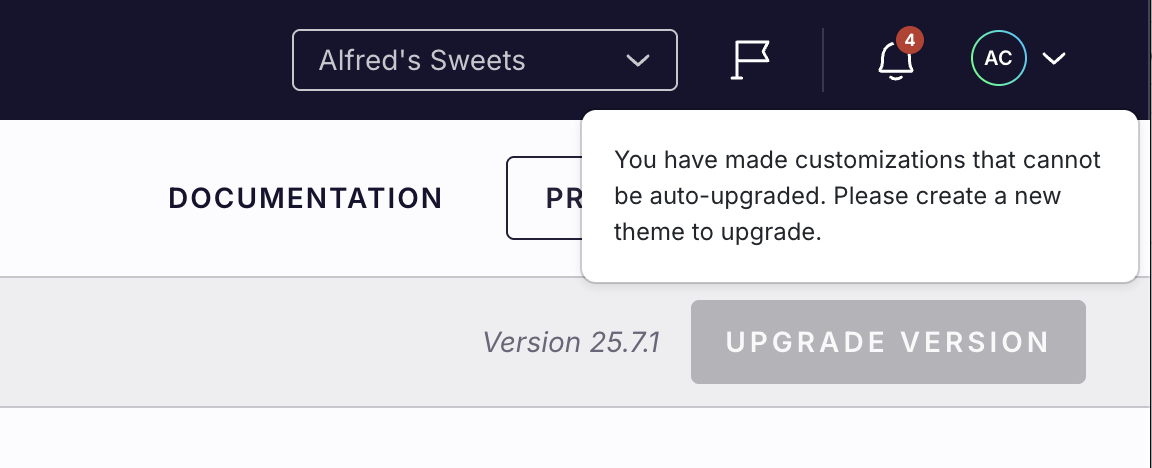1152x468 pixels.
Task: Click the chevron inside the store selector
Action: click(637, 61)
